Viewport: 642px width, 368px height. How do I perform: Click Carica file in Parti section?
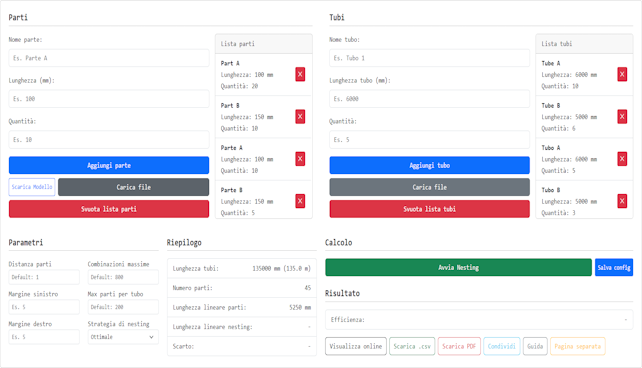133,187
